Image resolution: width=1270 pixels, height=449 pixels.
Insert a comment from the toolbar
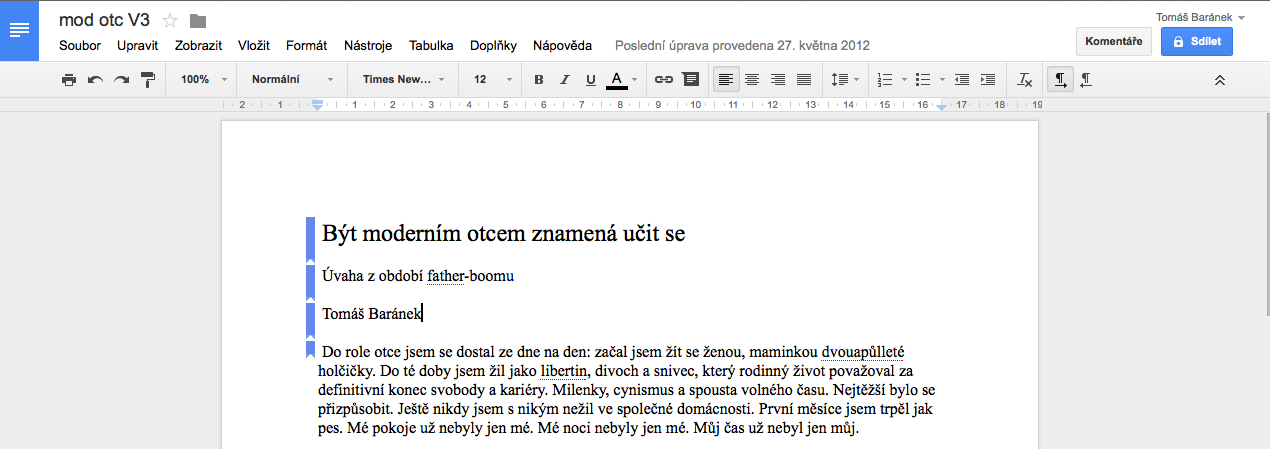(691, 80)
